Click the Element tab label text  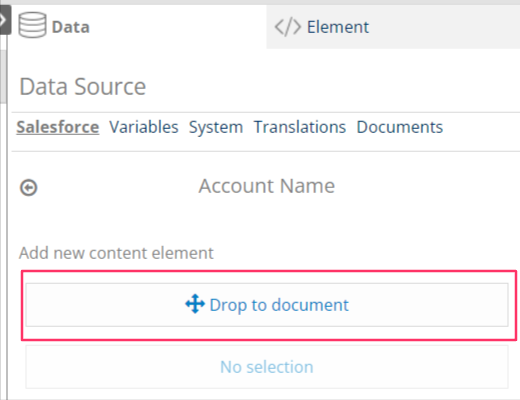click(338, 27)
